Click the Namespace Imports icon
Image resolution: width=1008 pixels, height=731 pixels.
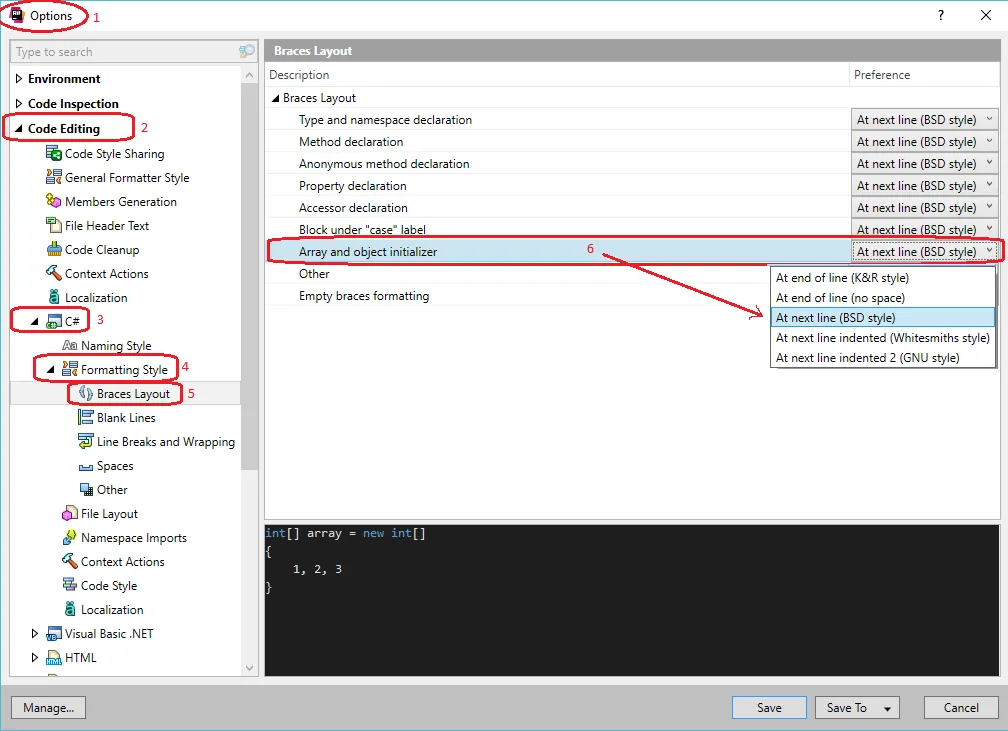tap(69, 537)
